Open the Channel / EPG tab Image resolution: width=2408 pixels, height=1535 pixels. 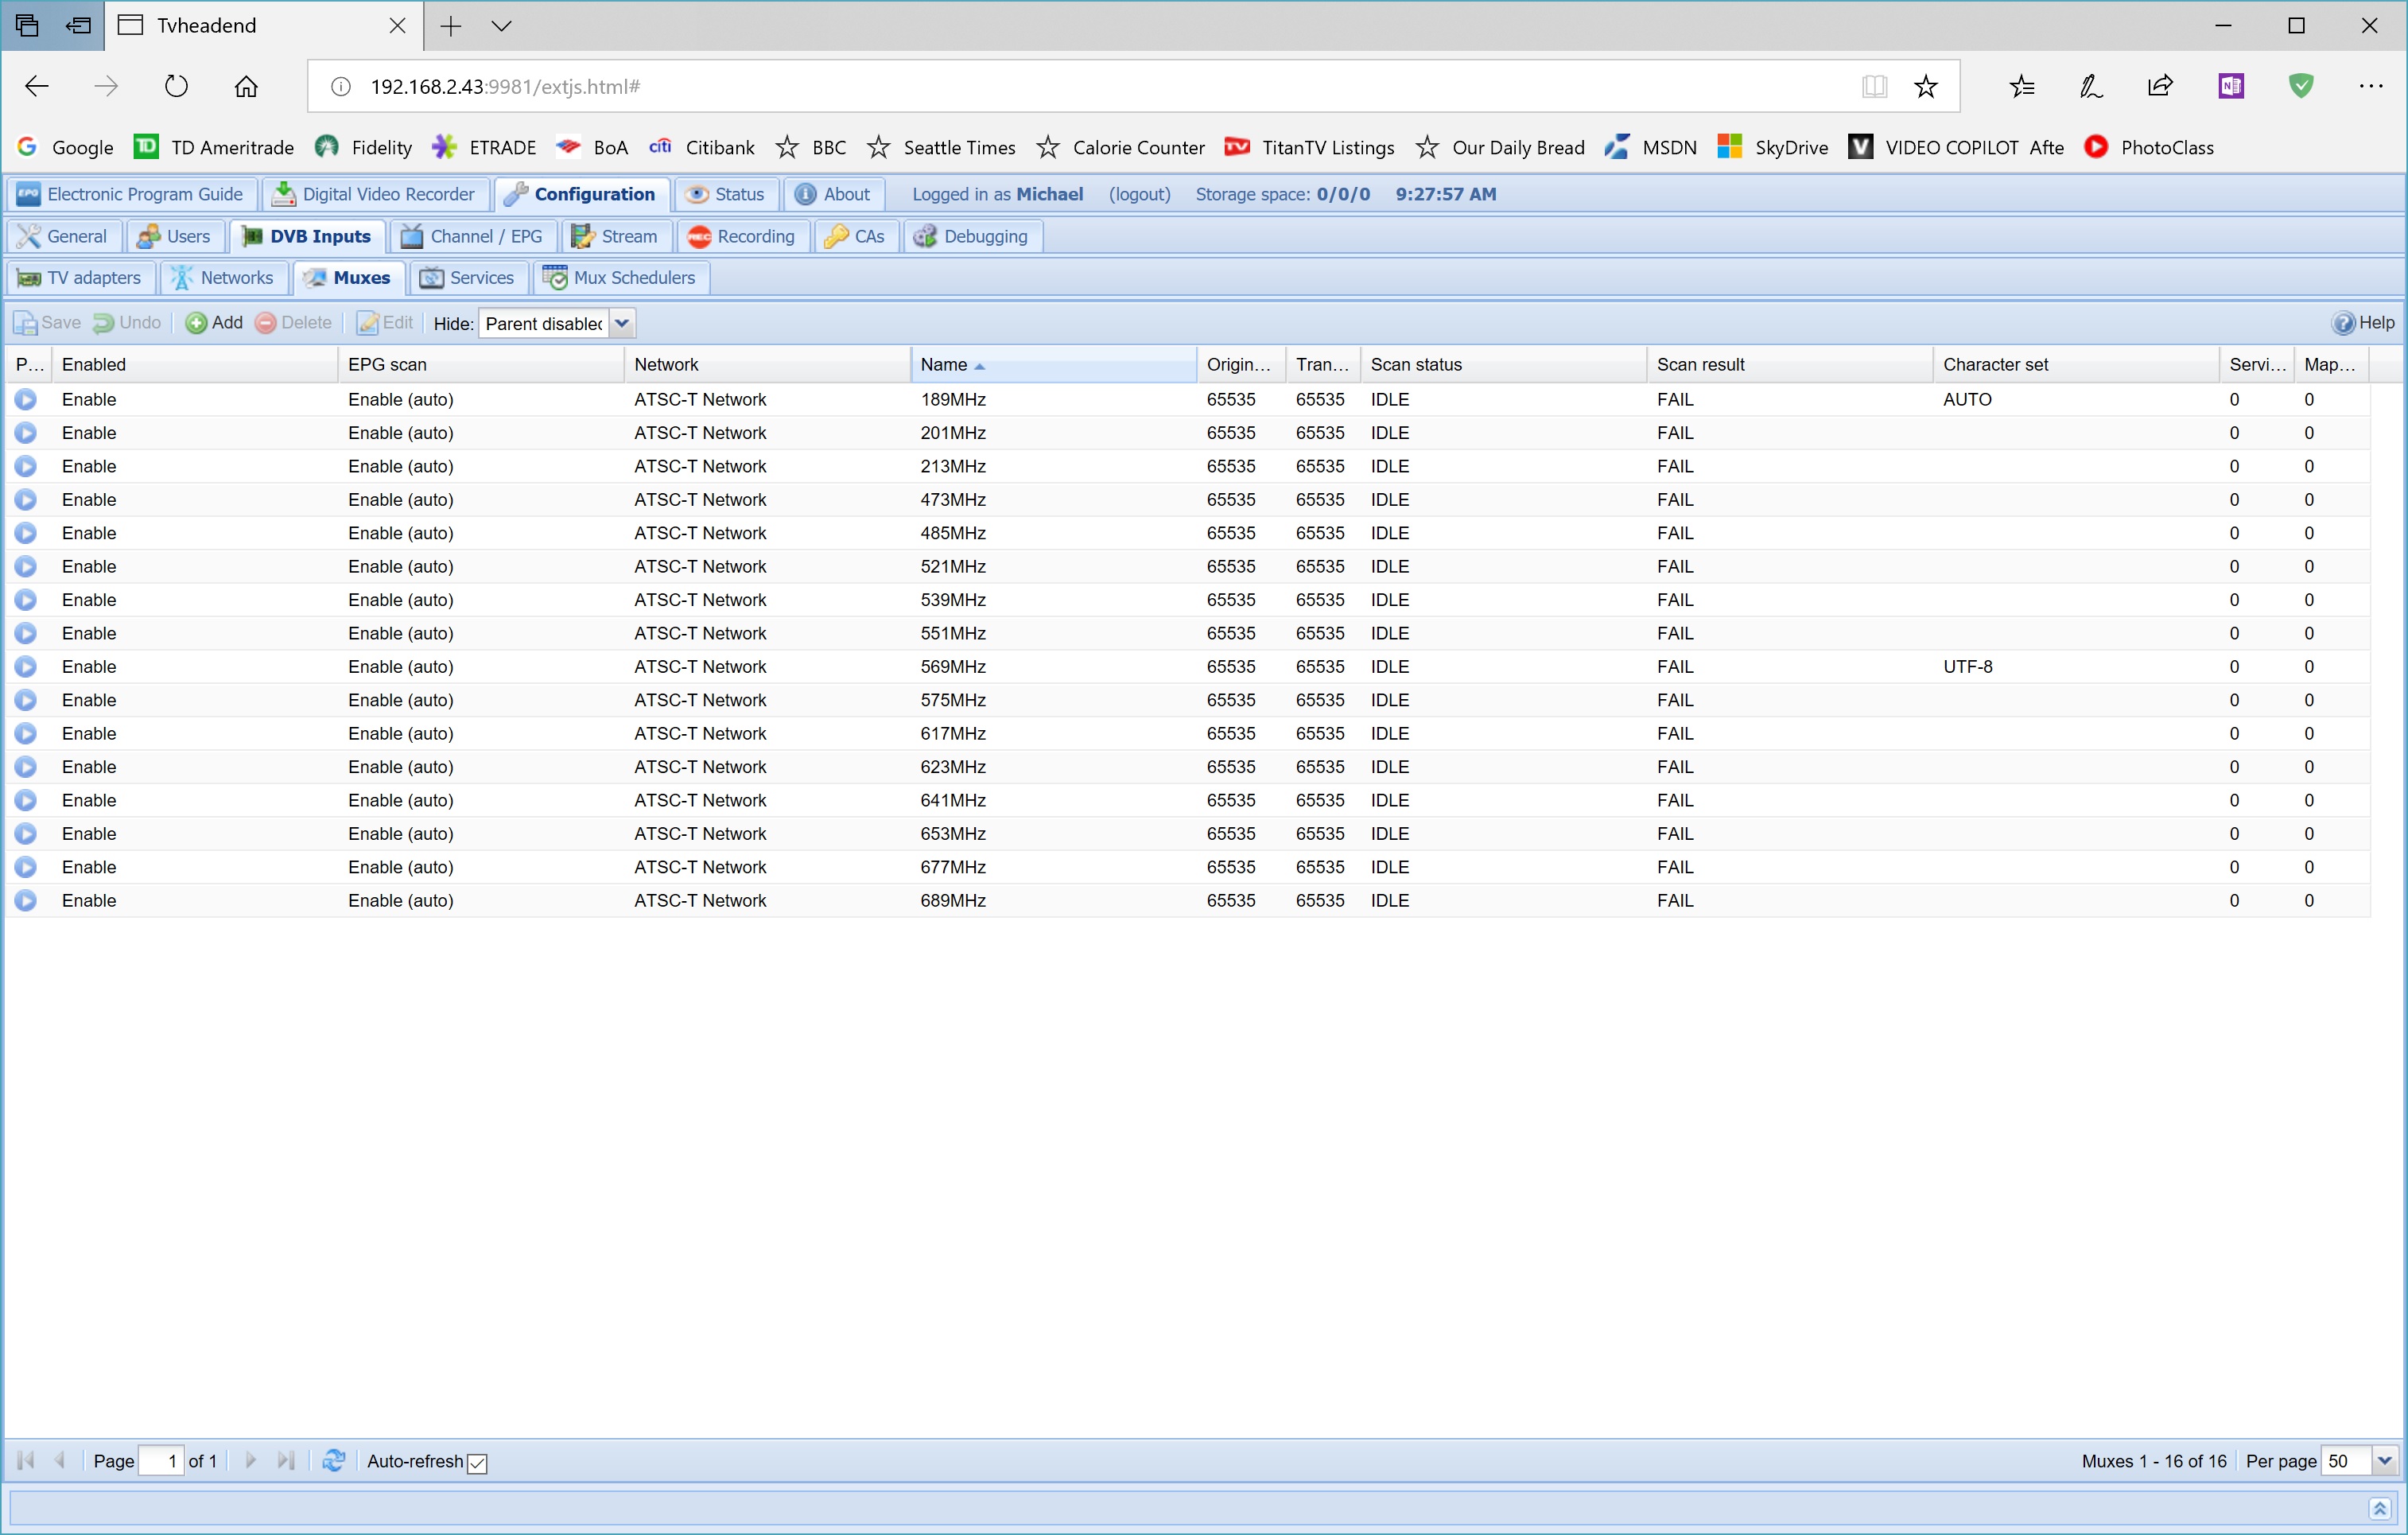click(x=472, y=237)
